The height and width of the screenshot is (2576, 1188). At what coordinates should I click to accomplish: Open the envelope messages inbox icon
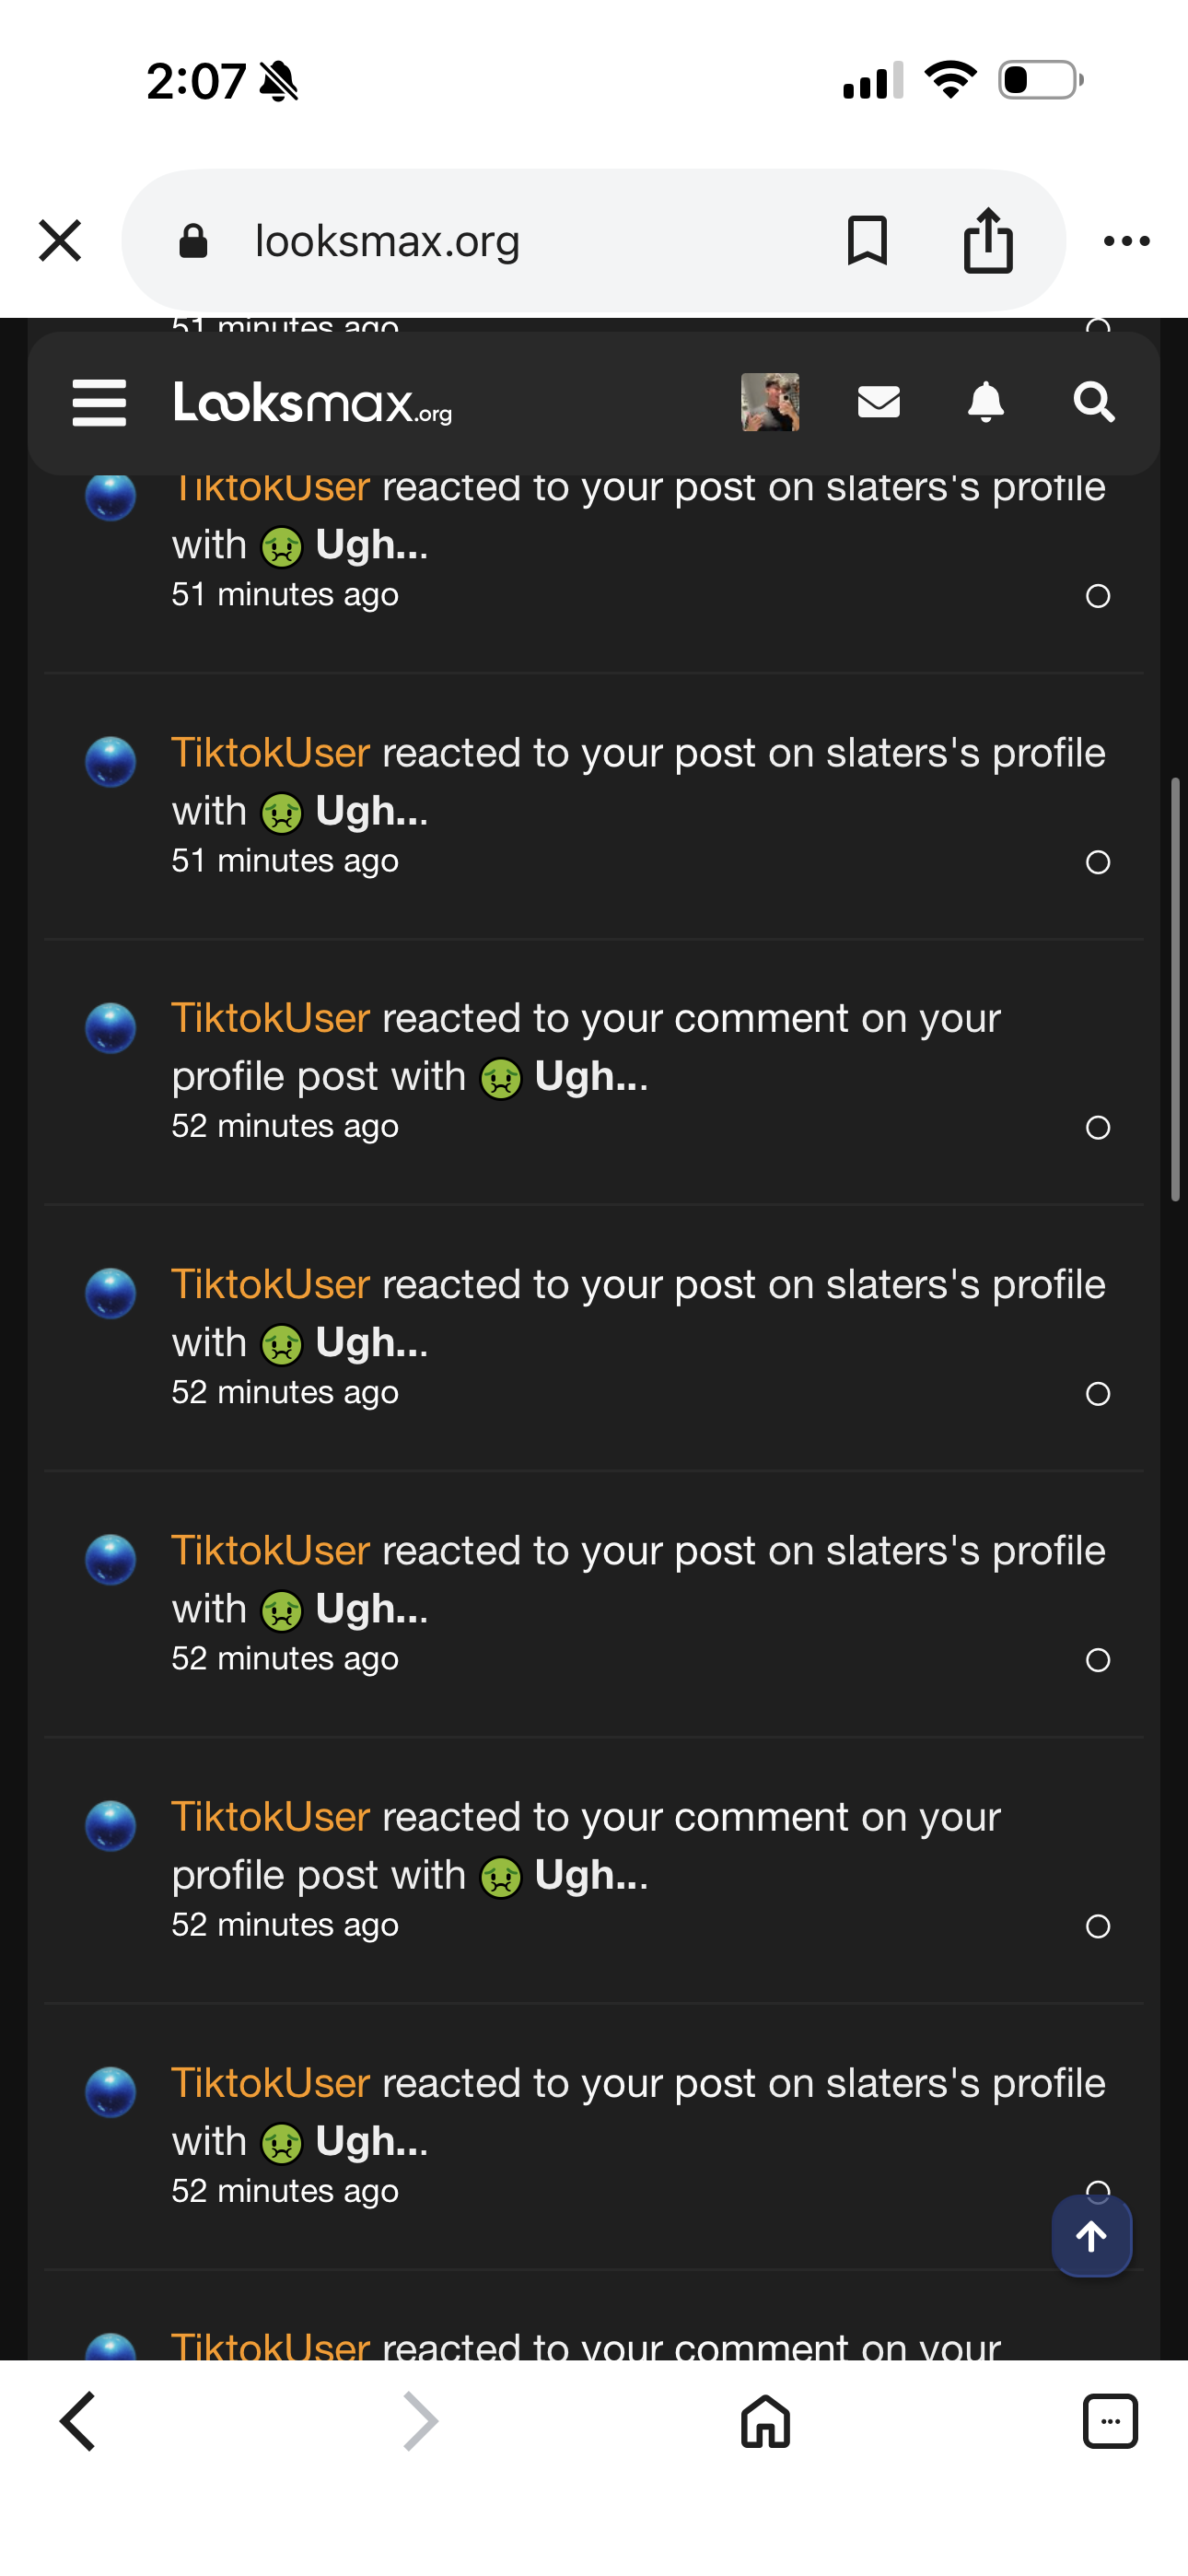pyautogui.click(x=879, y=402)
